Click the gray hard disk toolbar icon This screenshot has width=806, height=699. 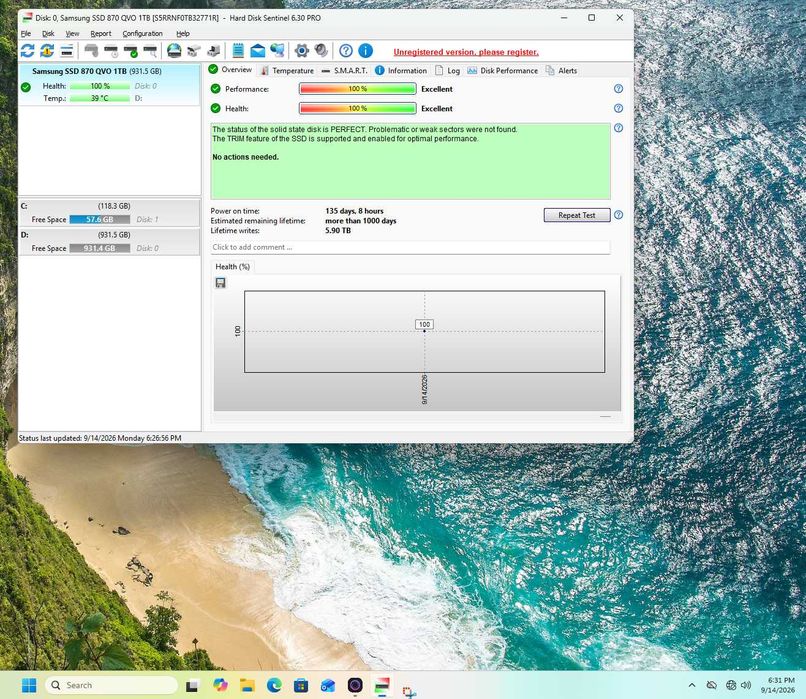pos(91,50)
